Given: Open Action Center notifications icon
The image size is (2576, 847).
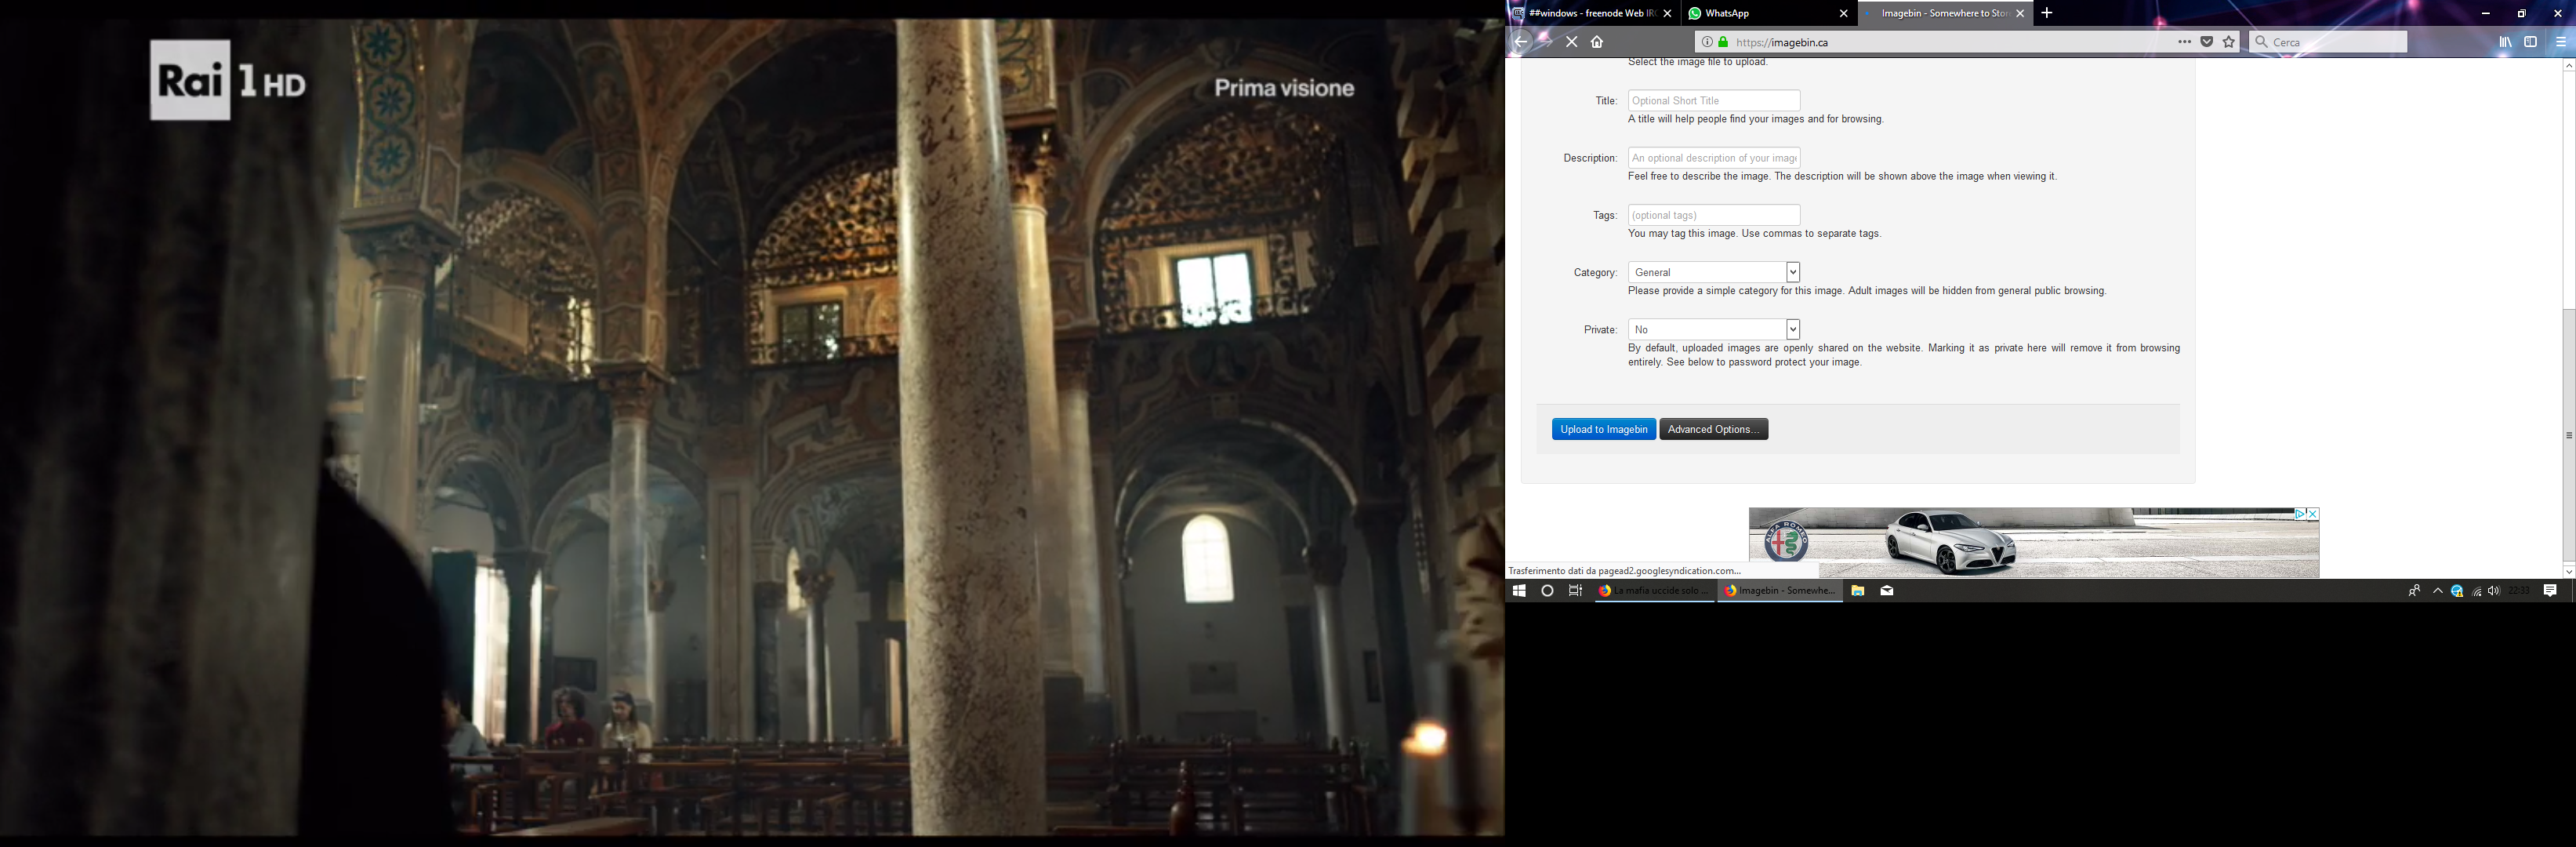Looking at the screenshot, I should (x=2550, y=591).
